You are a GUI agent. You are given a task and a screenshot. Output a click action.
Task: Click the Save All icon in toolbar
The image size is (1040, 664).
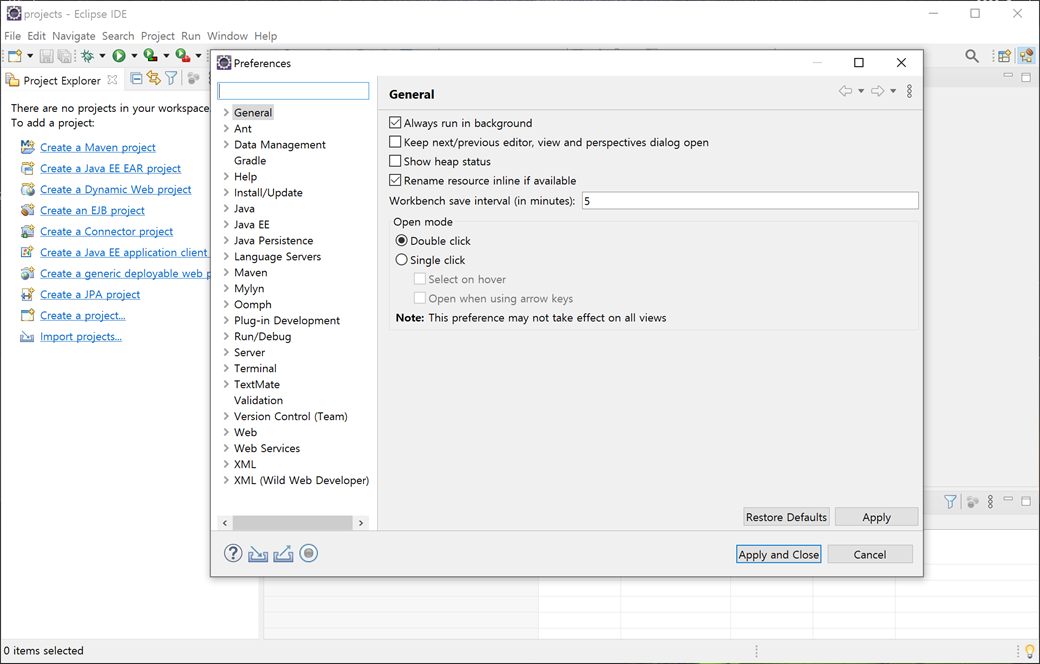pos(64,56)
